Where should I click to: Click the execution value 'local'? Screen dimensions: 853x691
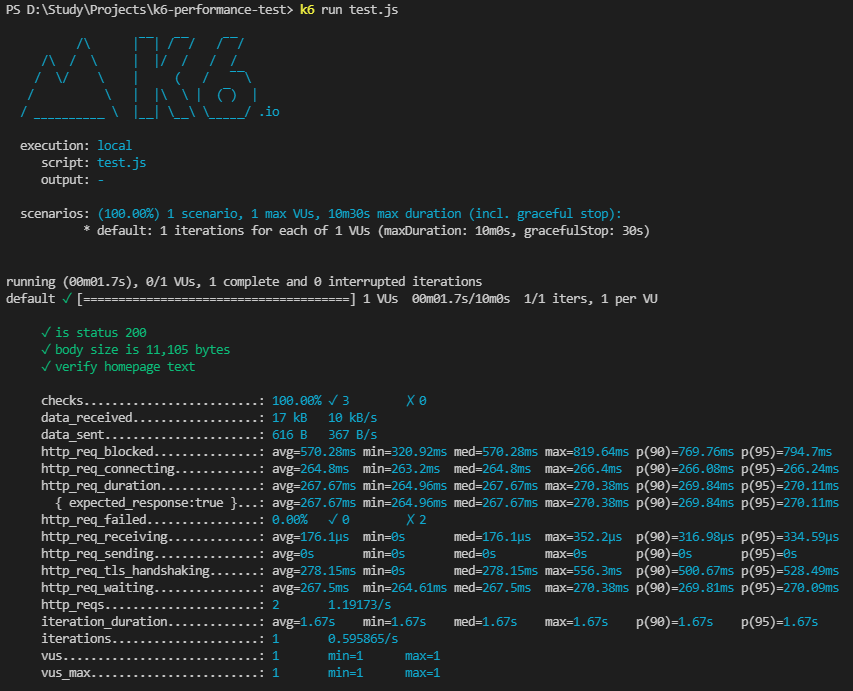pos(114,146)
